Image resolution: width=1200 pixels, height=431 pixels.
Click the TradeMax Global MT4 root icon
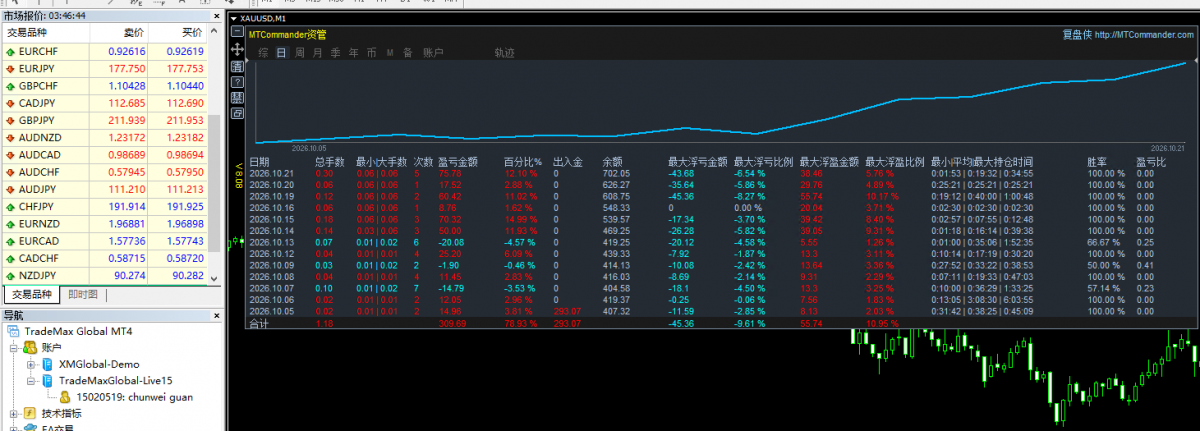13,331
